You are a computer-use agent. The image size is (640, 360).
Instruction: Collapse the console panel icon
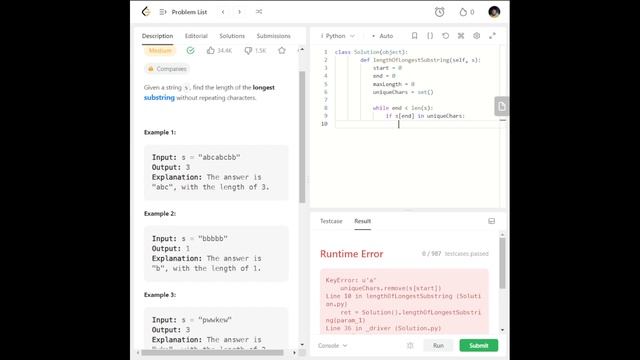[491, 221]
